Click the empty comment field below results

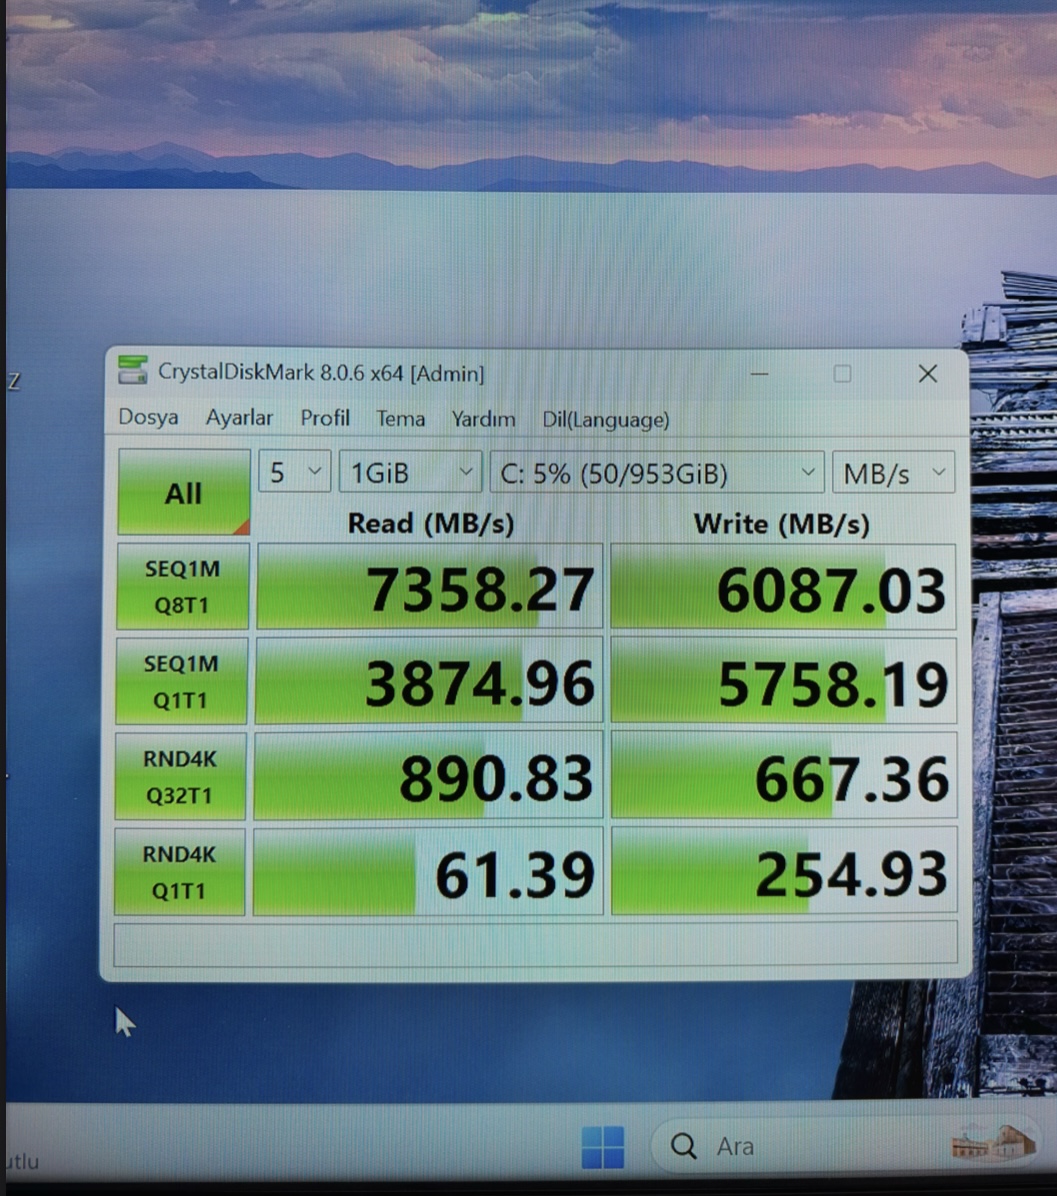click(535, 943)
